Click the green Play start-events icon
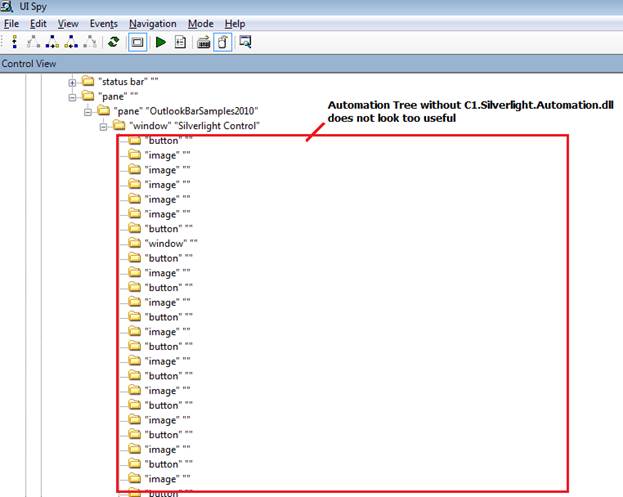 tap(160, 42)
